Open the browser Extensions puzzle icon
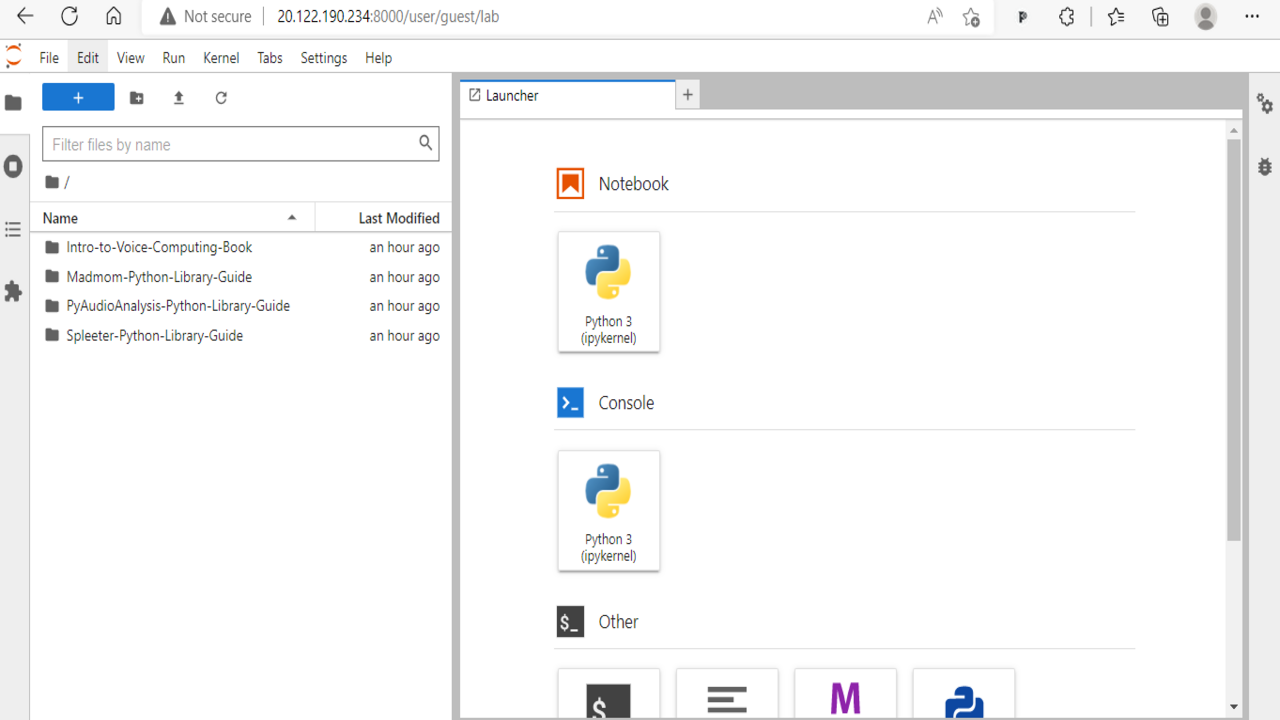This screenshot has width=1280, height=720. [x=1067, y=16]
